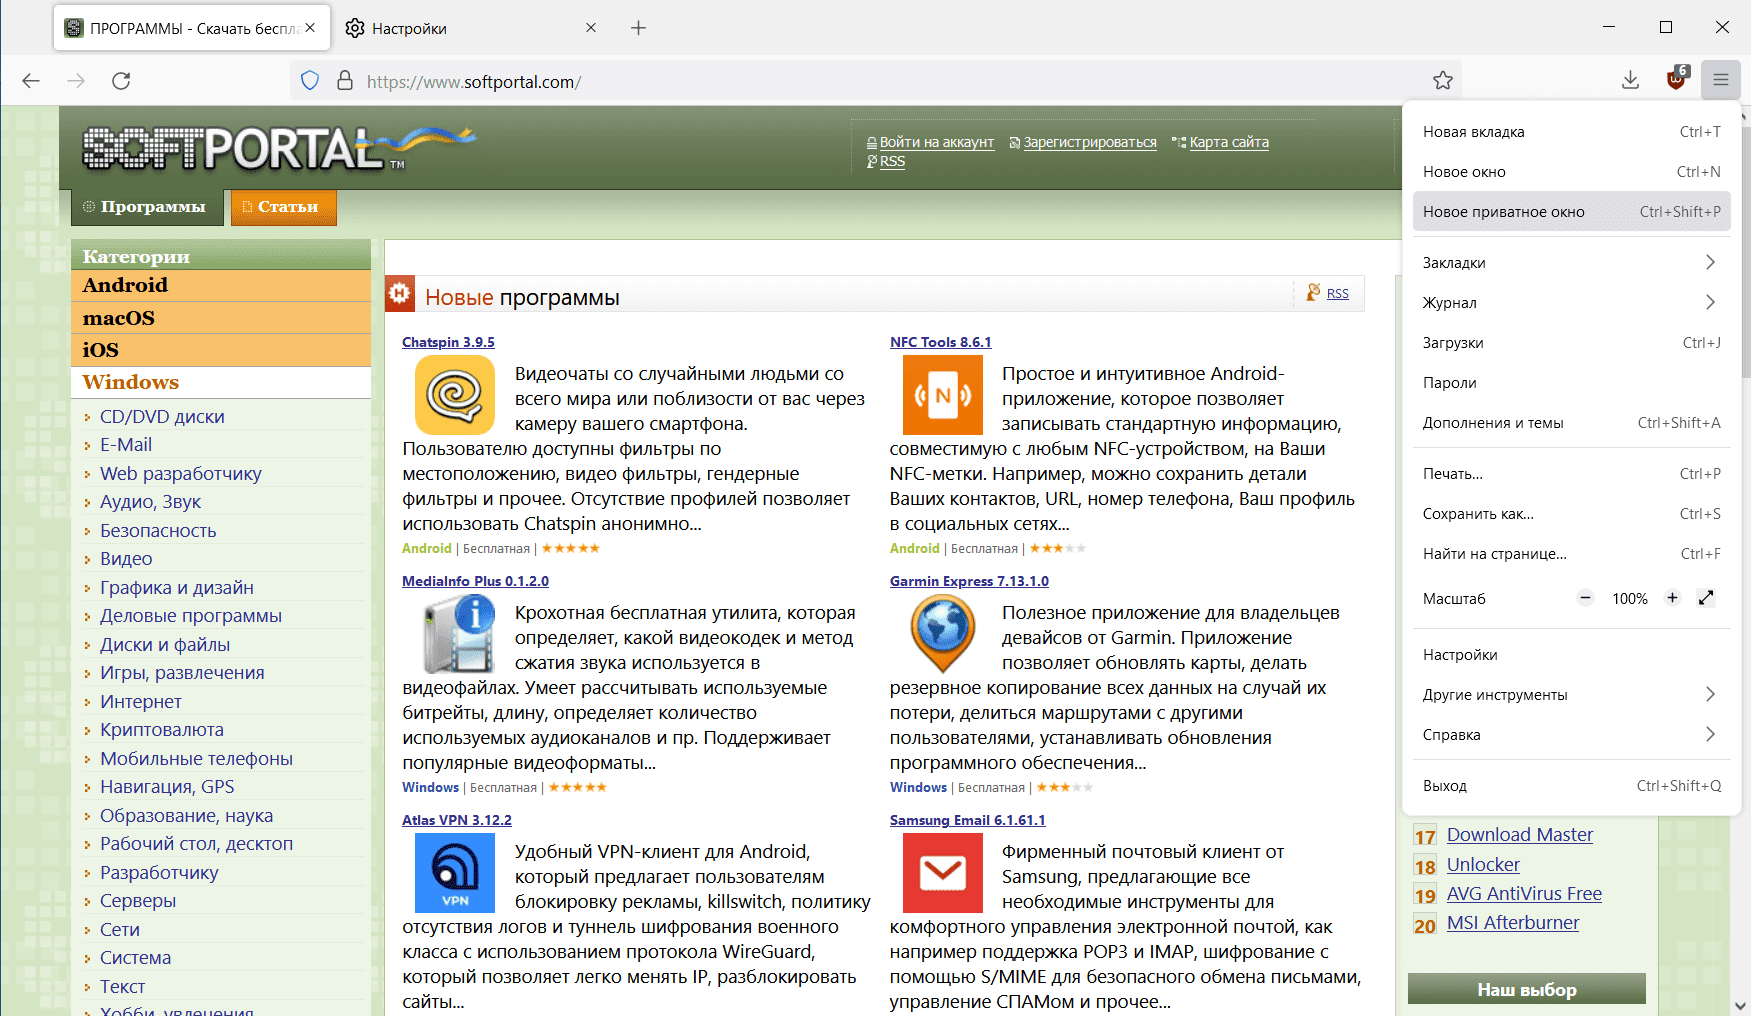Viewport: 1751px width, 1016px height.
Task: Open the Криптовалюта category
Action: tap(162, 730)
